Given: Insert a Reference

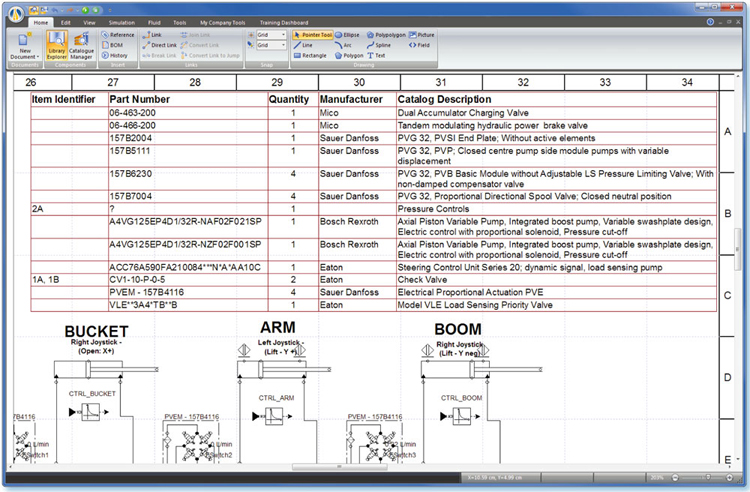Looking at the screenshot, I should tap(118, 35).
